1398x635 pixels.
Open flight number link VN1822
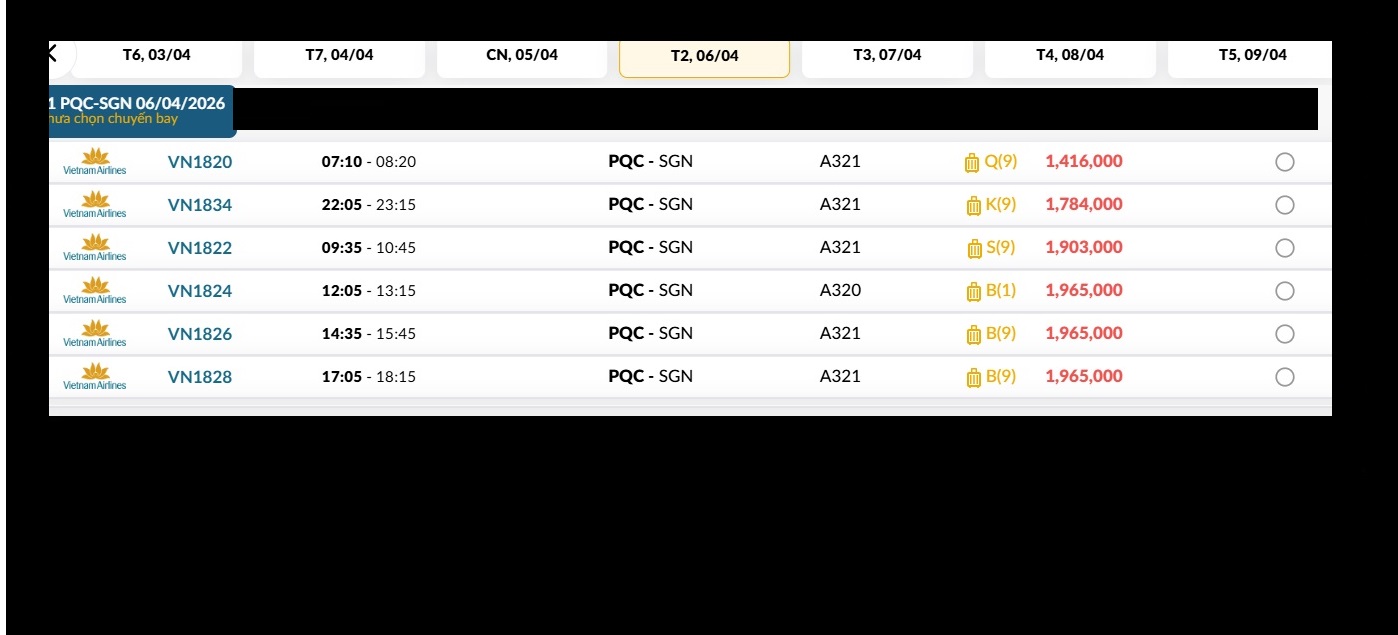(x=200, y=248)
